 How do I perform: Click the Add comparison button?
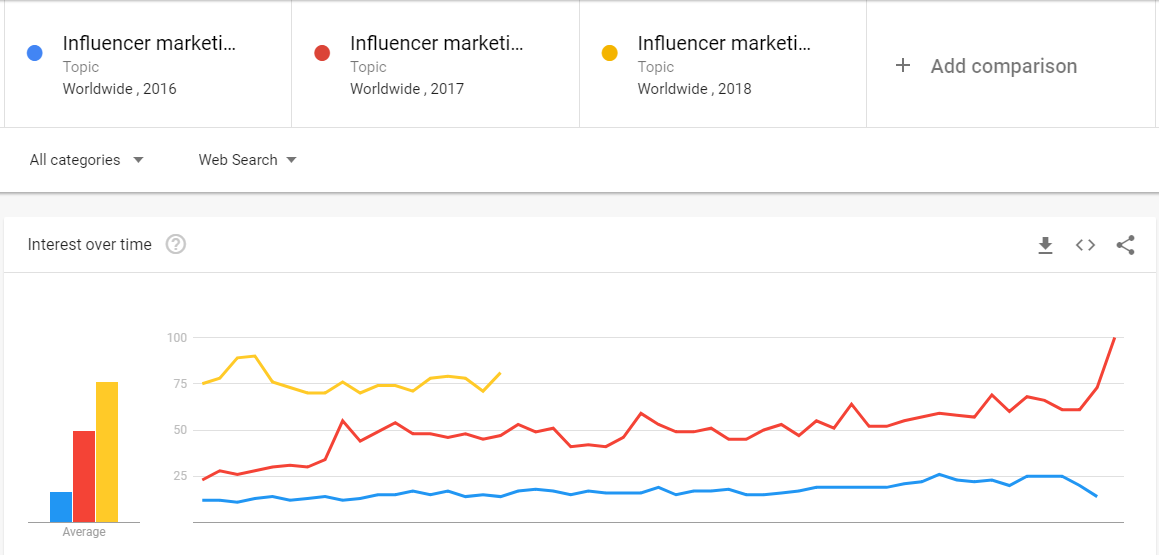click(1003, 66)
